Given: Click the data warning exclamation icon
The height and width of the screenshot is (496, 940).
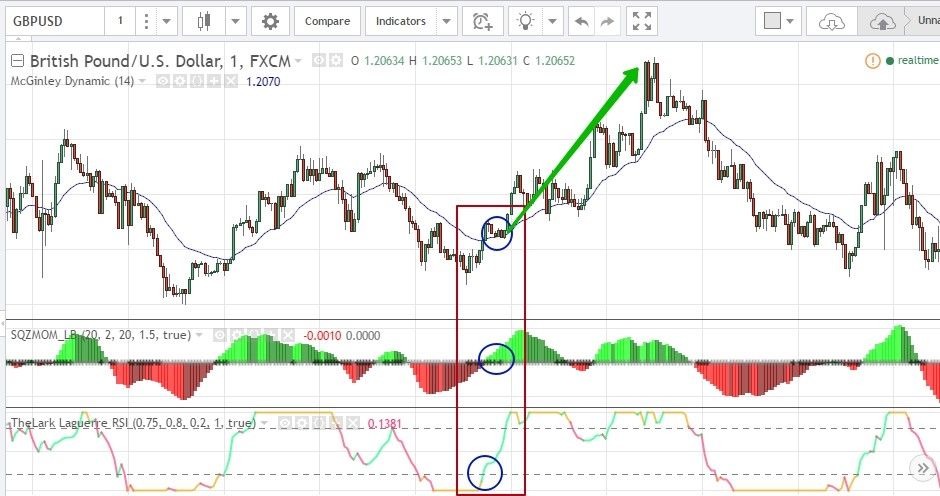Looking at the screenshot, I should click(x=872, y=61).
